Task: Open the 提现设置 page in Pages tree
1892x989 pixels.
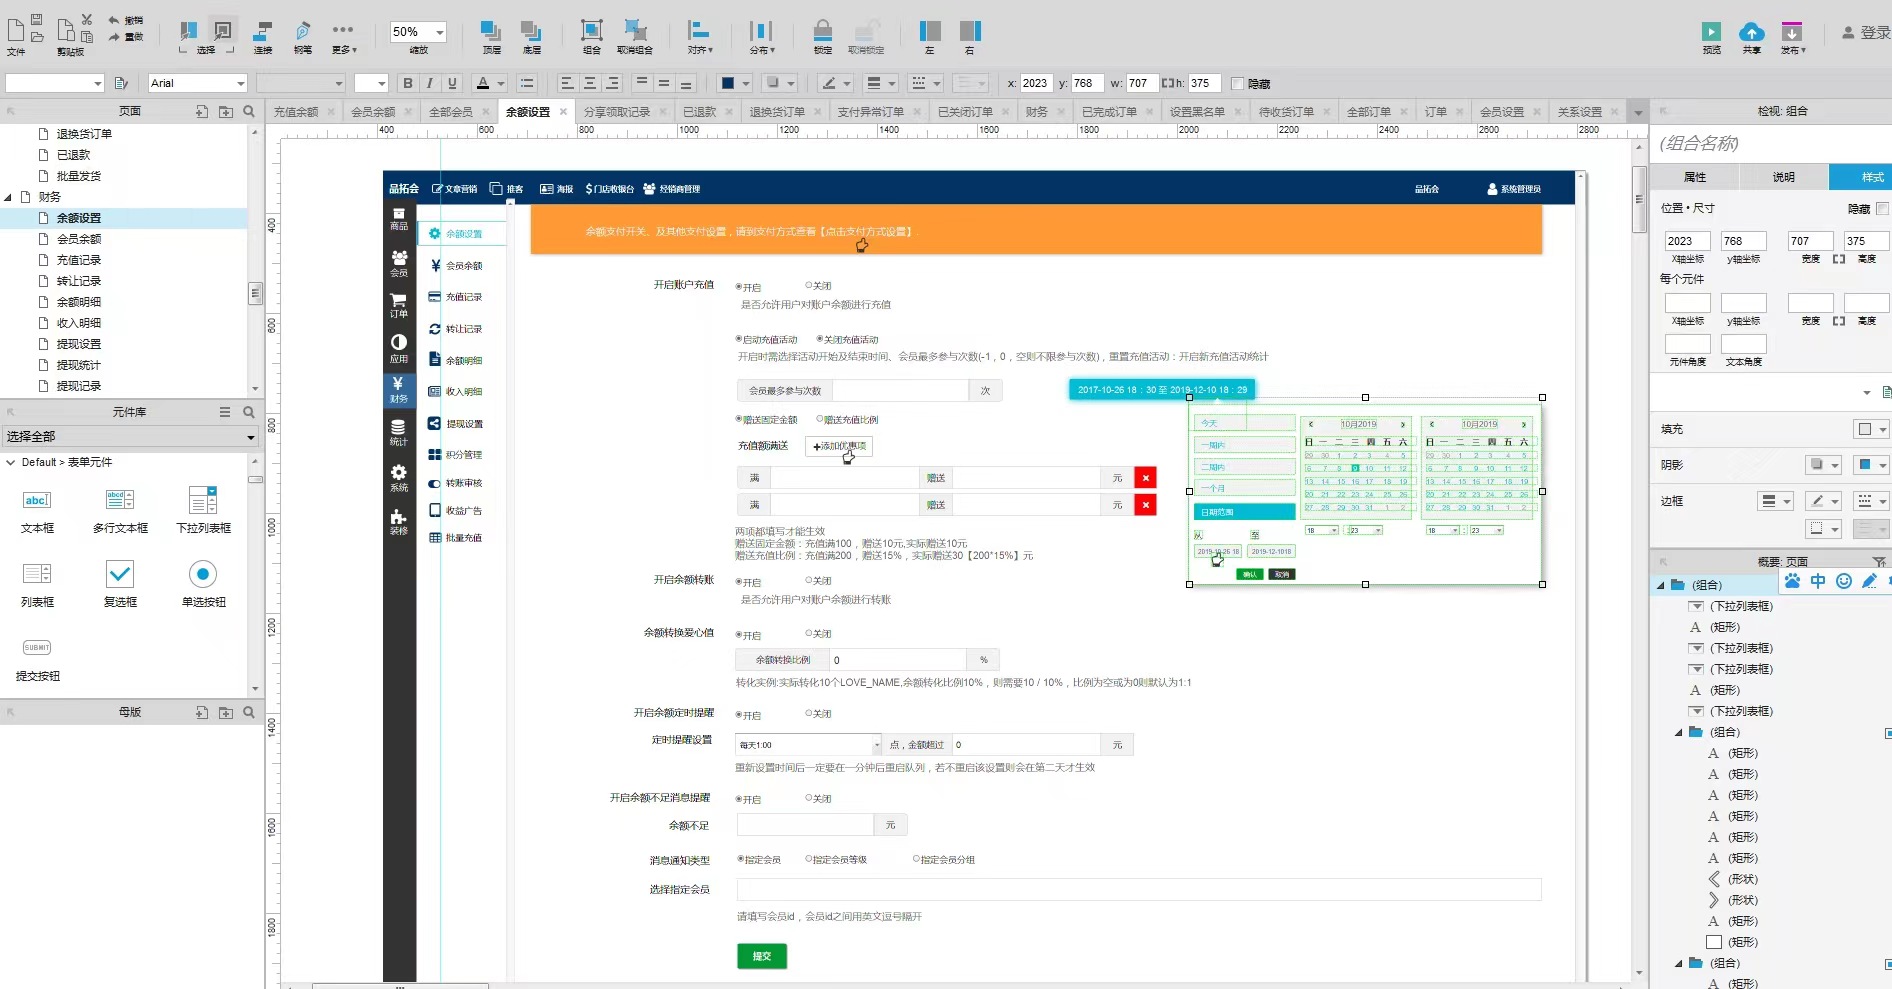Action: point(79,344)
